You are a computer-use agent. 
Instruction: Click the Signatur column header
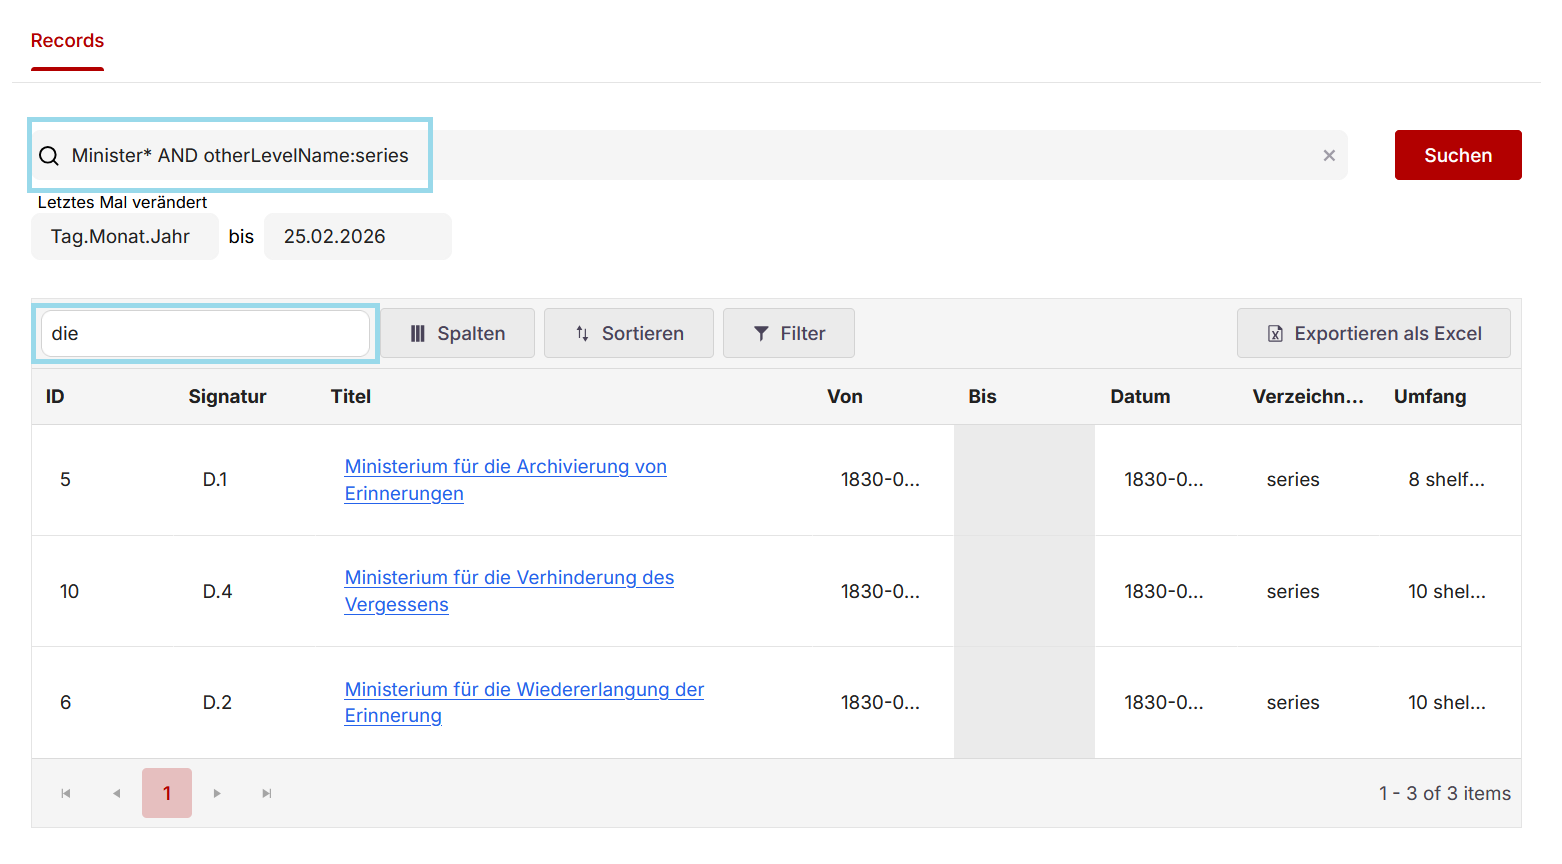(227, 397)
